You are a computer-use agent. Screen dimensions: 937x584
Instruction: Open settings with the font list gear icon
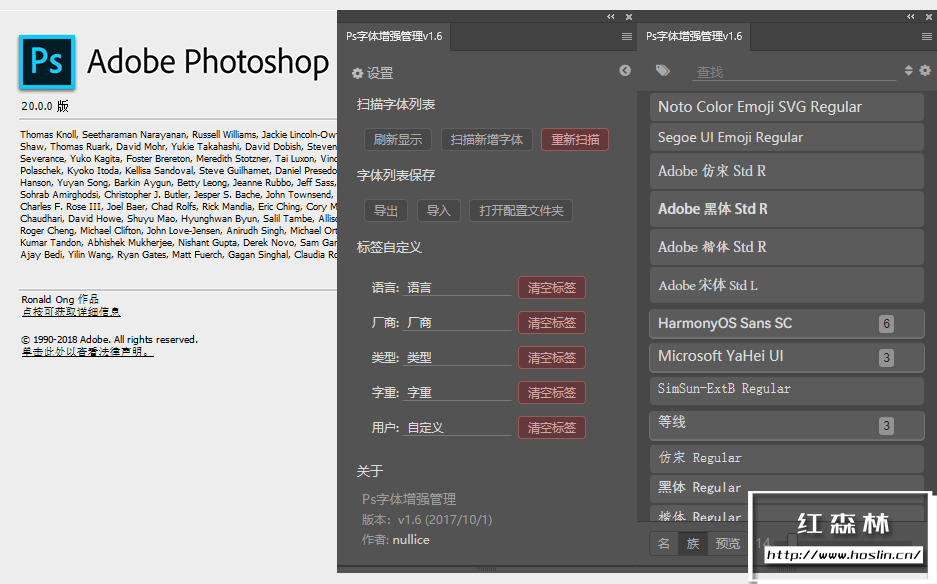coord(925,71)
